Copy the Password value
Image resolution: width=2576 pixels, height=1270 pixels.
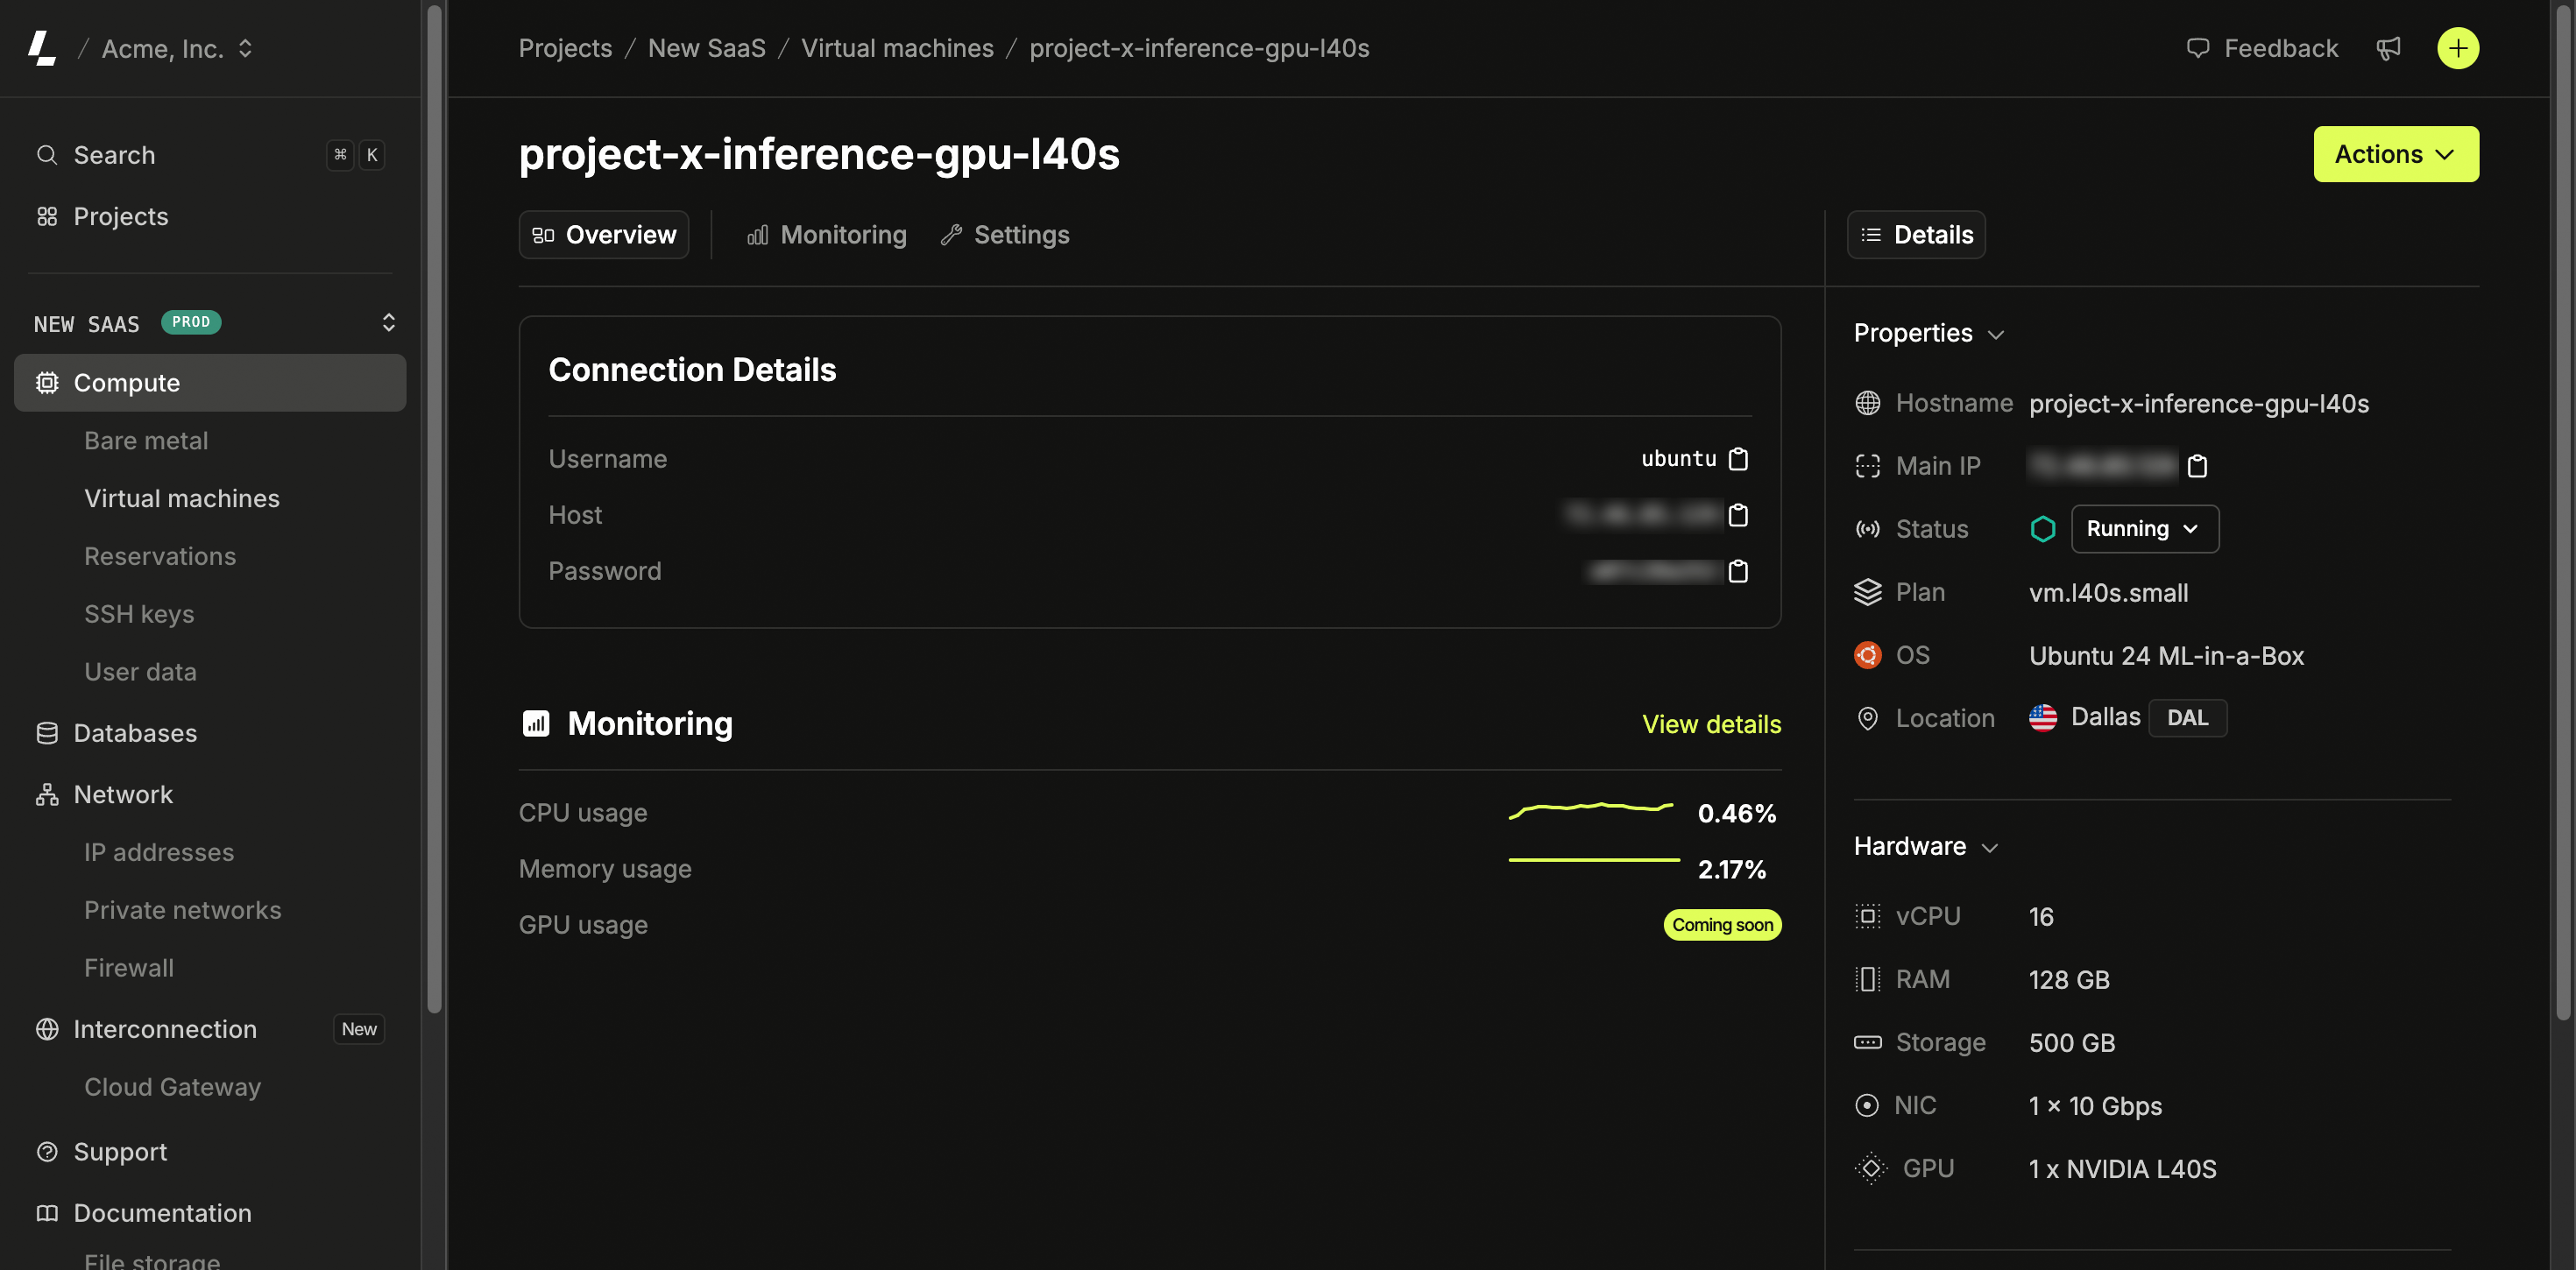(x=1739, y=571)
